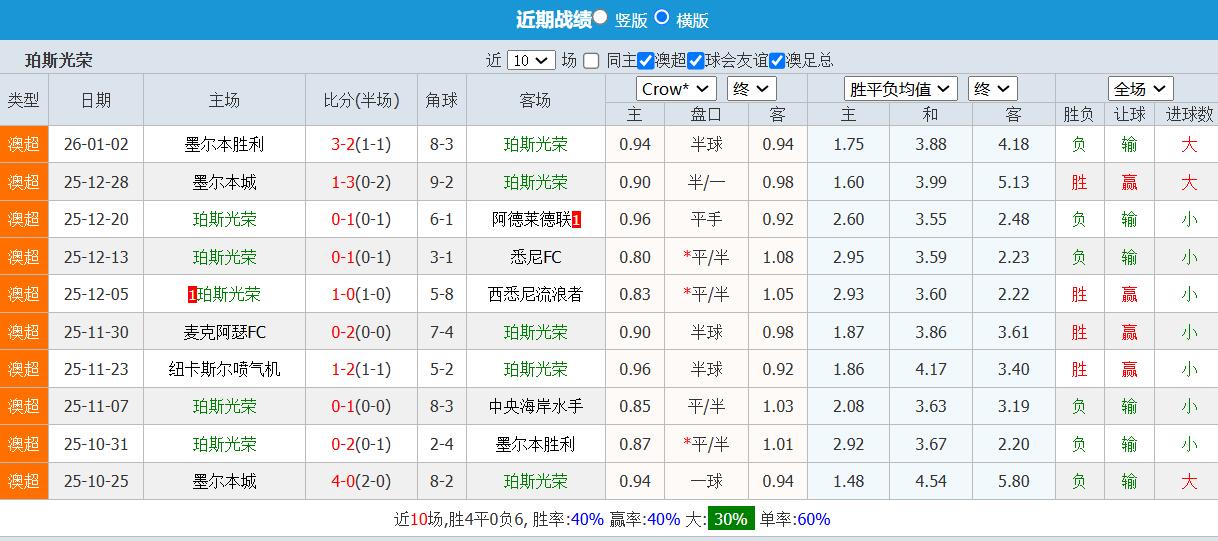Click 阿德莱德联 away team on 25-12-20
The width and height of the screenshot is (1218, 541).
pyautogui.click(x=531, y=219)
